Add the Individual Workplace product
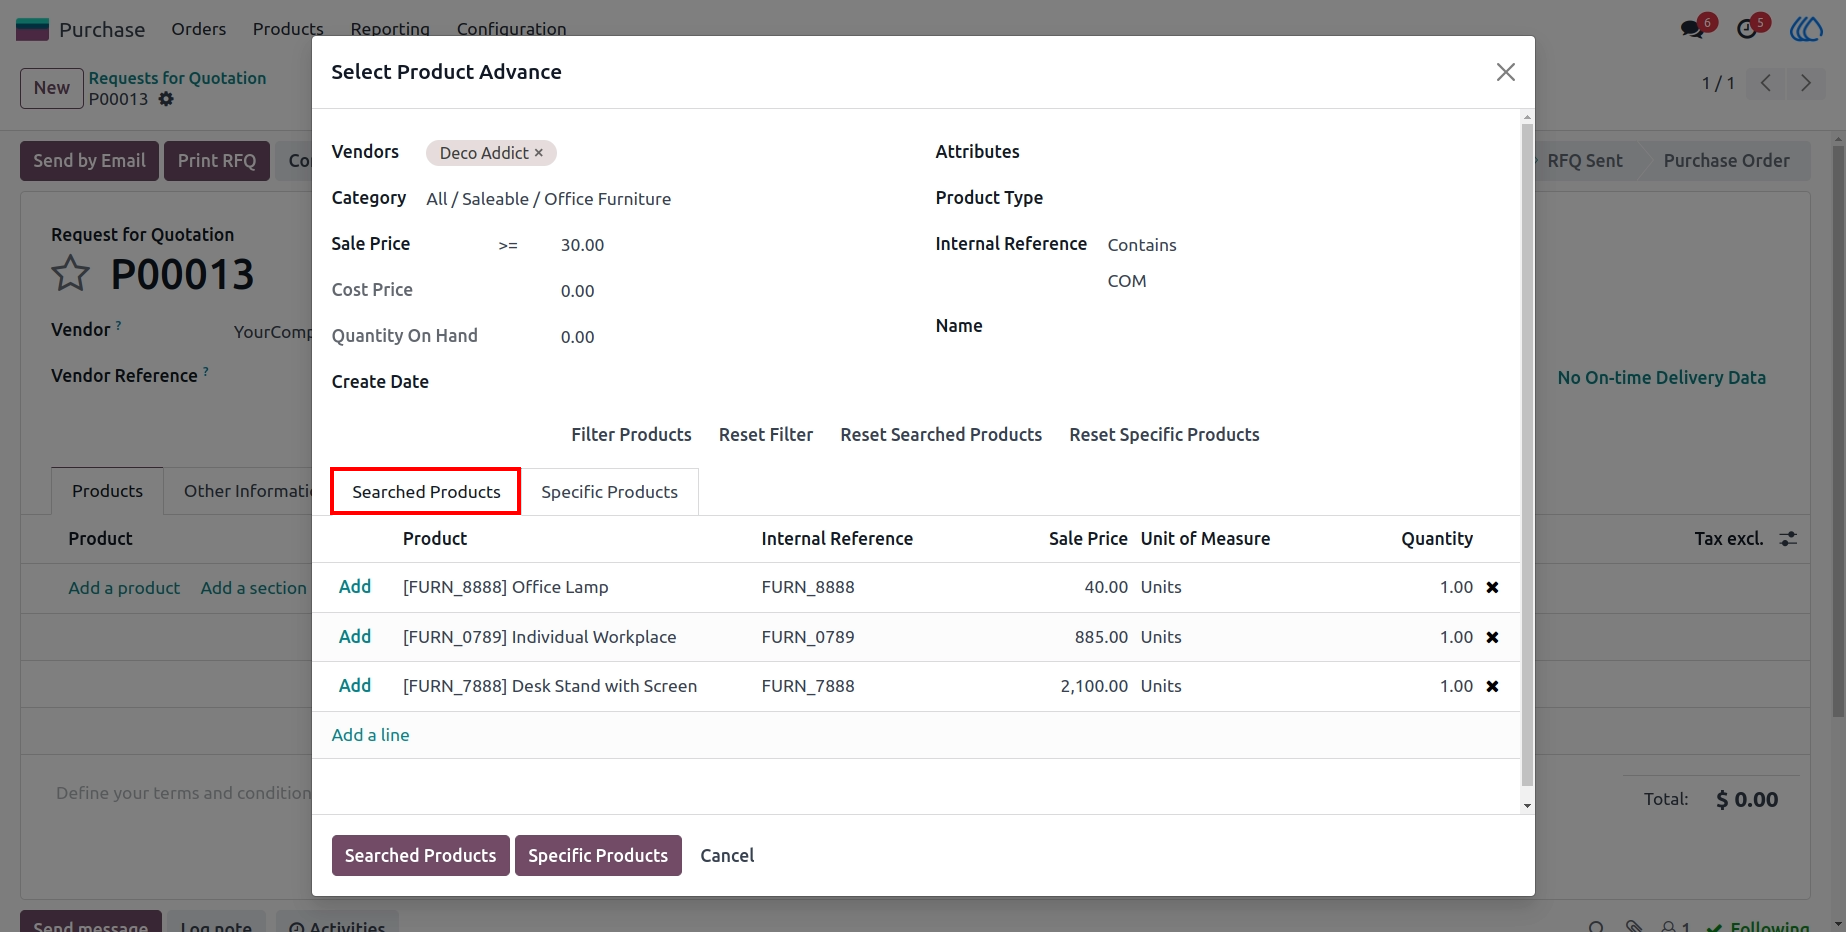This screenshot has height=932, width=1846. pos(355,637)
